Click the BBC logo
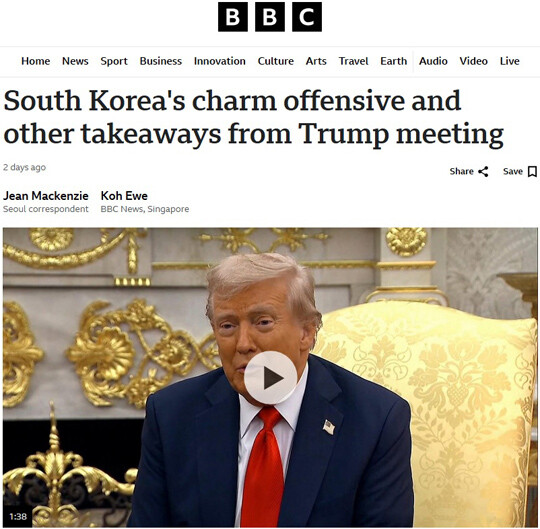This screenshot has width=540, height=529. pyautogui.click(x=270, y=17)
